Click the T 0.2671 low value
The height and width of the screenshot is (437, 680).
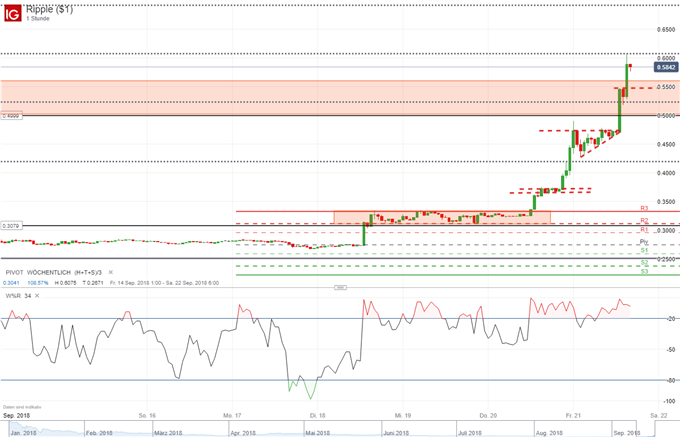(92, 283)
